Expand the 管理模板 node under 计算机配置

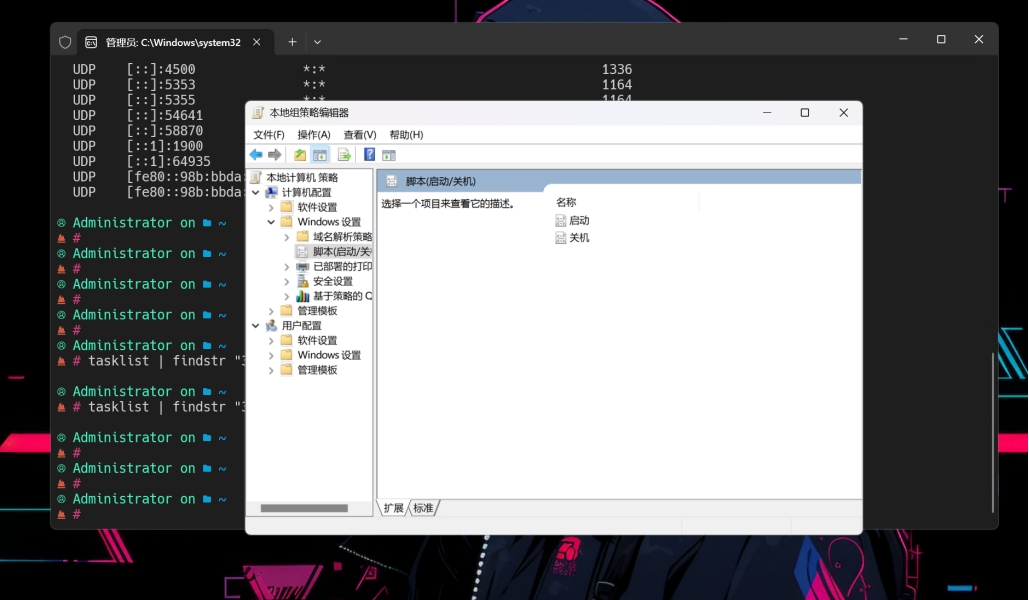(x=270, y=310)
